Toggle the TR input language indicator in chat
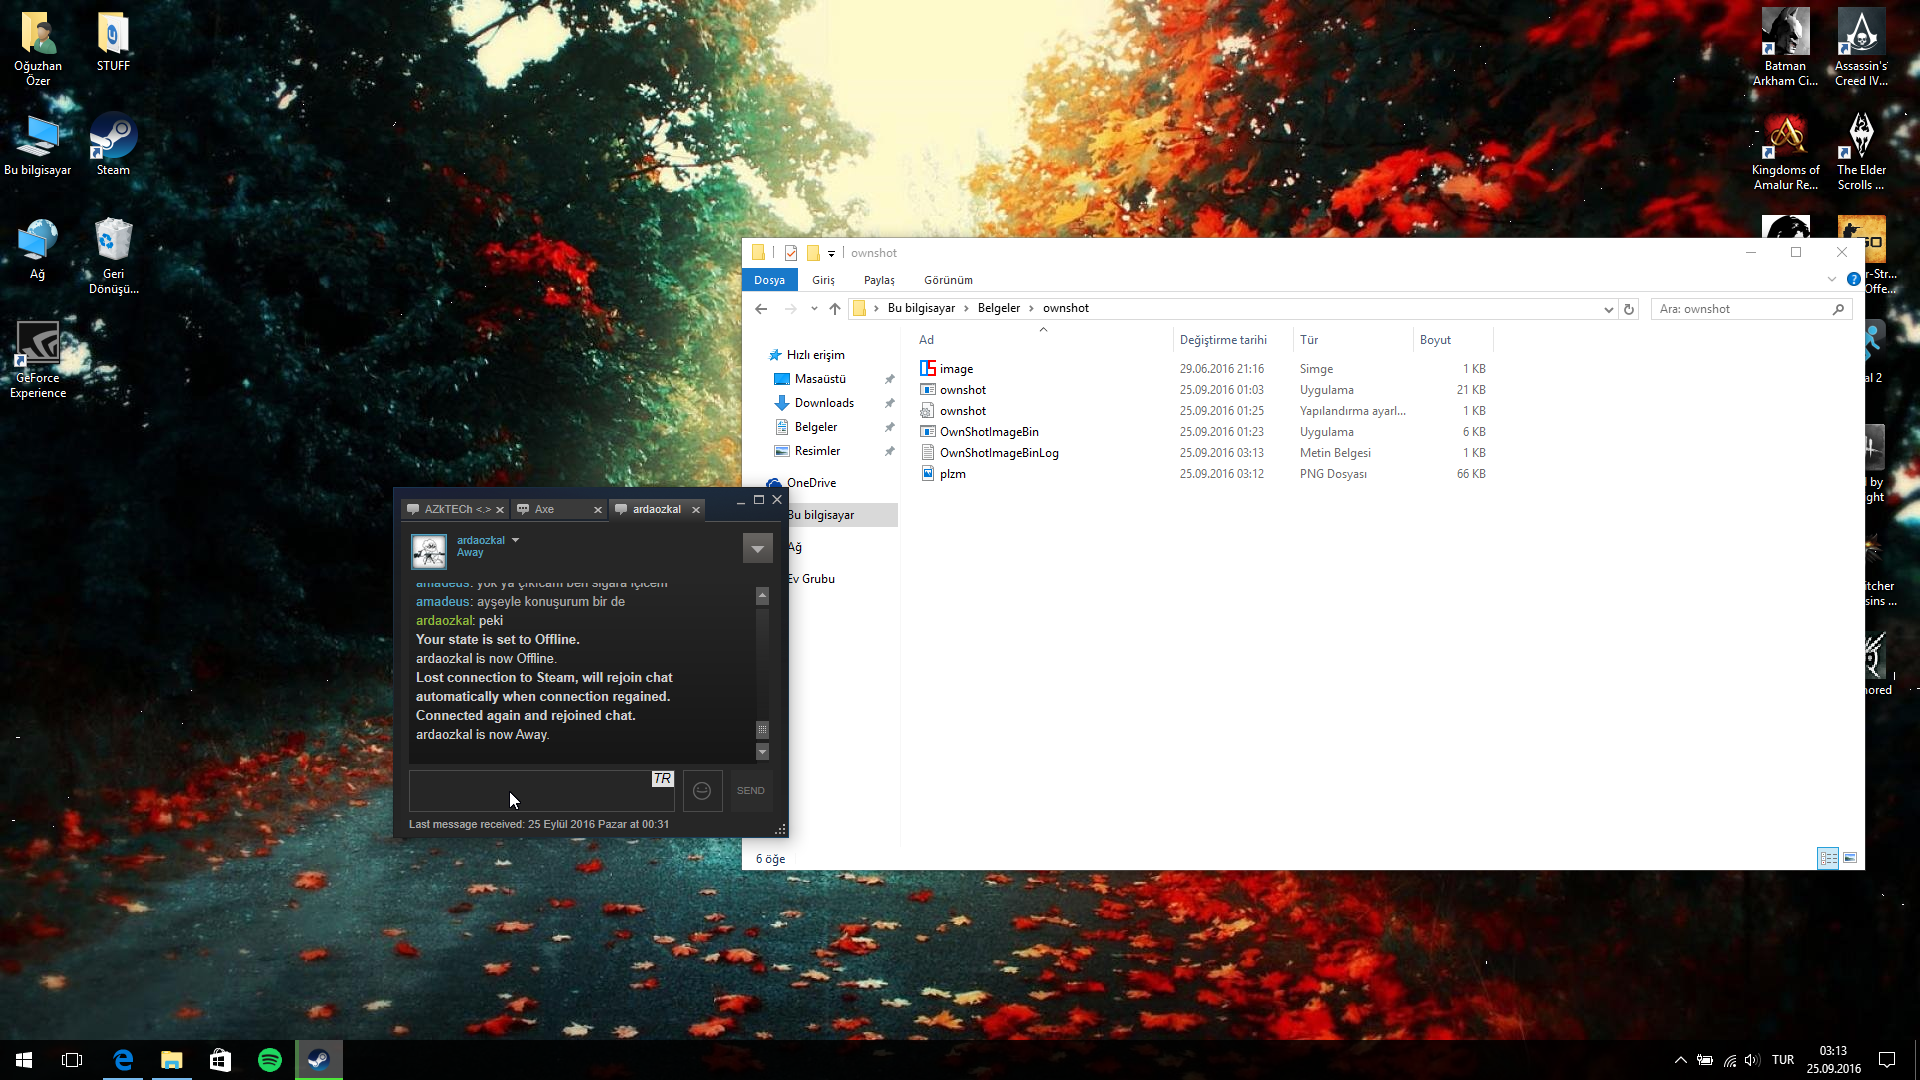This screenshot has width=1920, height=1080. 662,779
